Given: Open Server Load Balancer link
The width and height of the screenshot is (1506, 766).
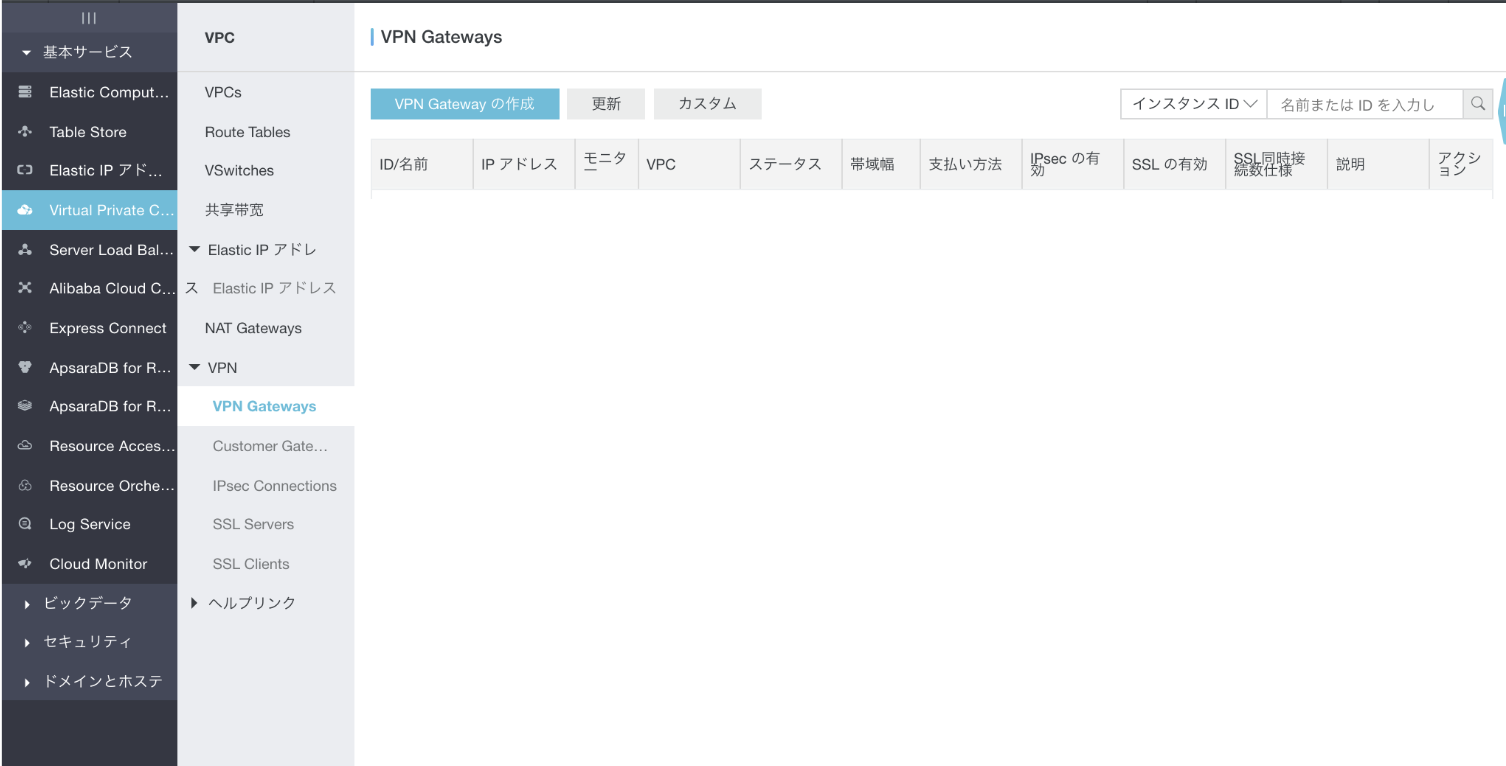Looking at the screenshot, I should point(111,250).
